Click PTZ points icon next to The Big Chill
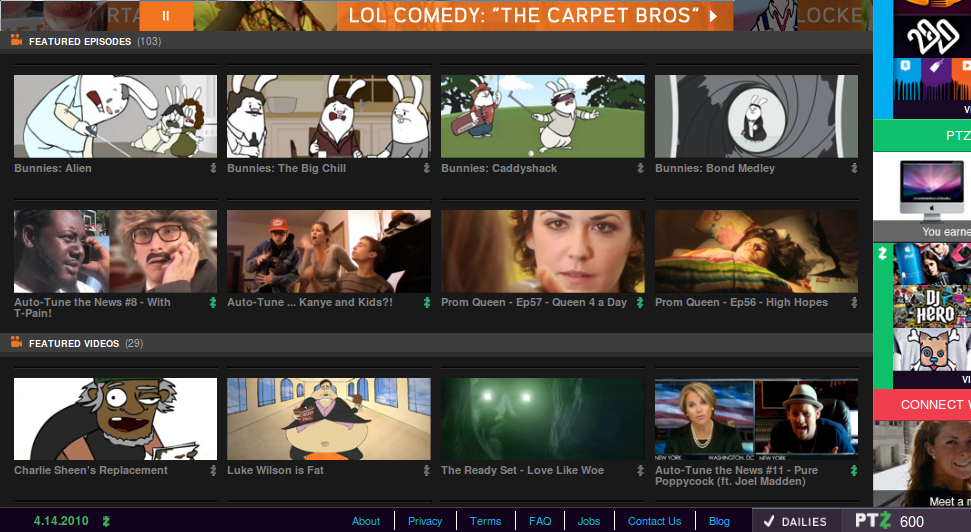The height and width of the screenshot is (532, 971). tap(427, 168)
